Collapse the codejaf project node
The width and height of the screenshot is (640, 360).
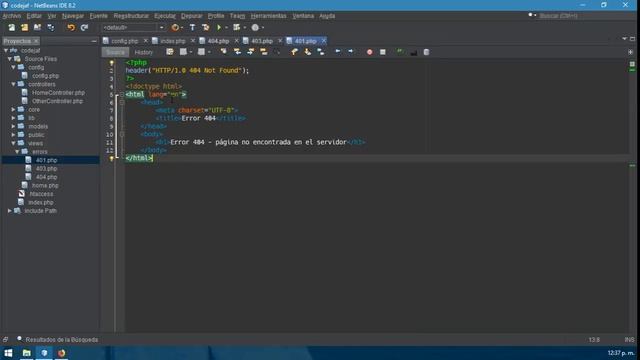tap(6, 50)
